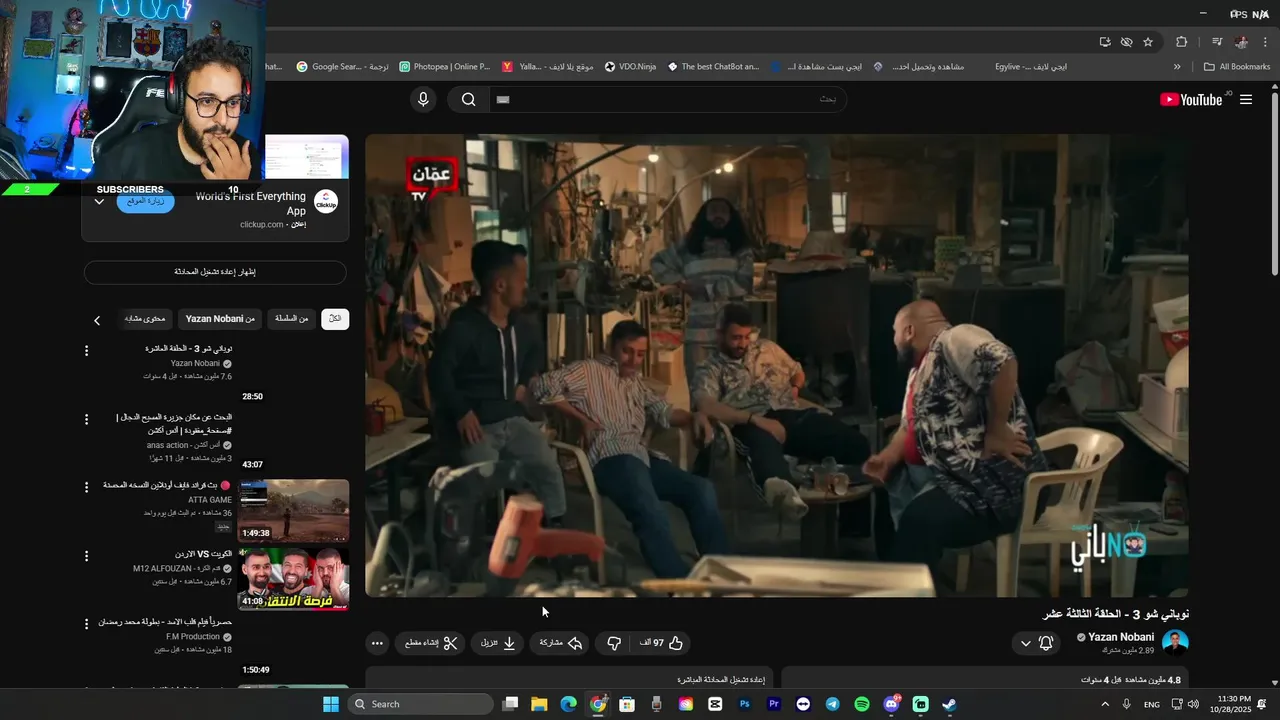Dislike the video with thumbs down
Viewport: 1280px width, 720px height.
[614, 643]
